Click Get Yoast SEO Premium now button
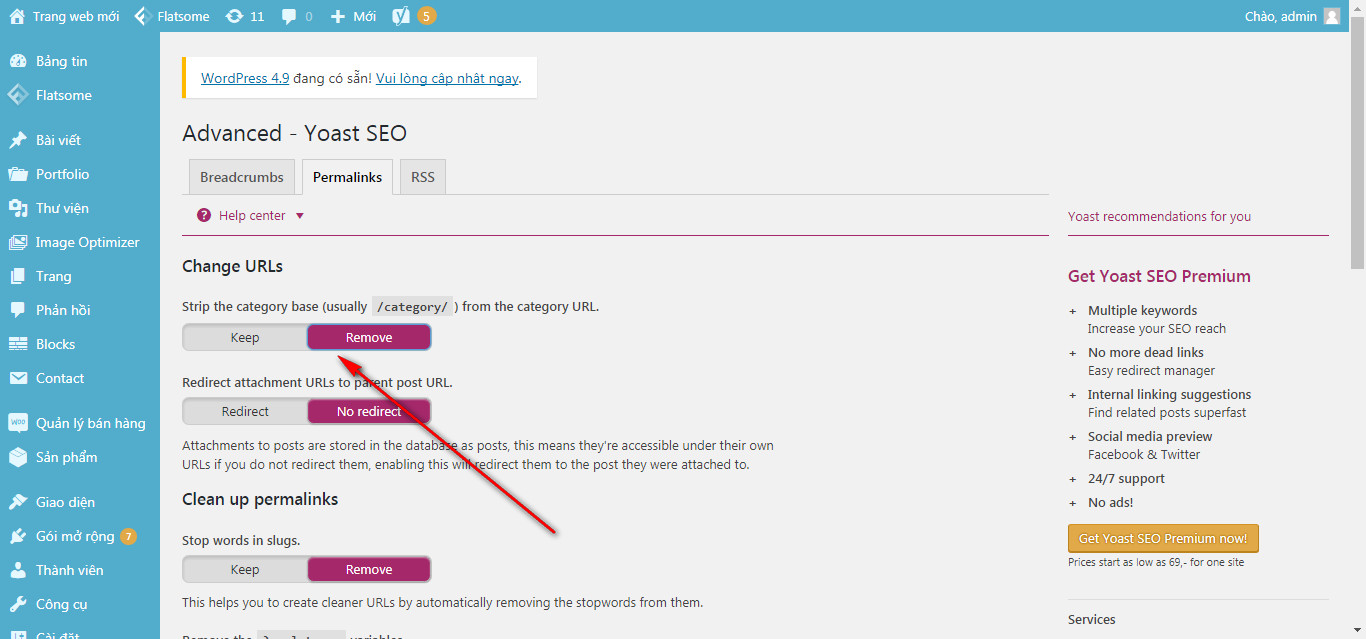The height and width of the screenshot is (639, 1366). (1163, 538)
